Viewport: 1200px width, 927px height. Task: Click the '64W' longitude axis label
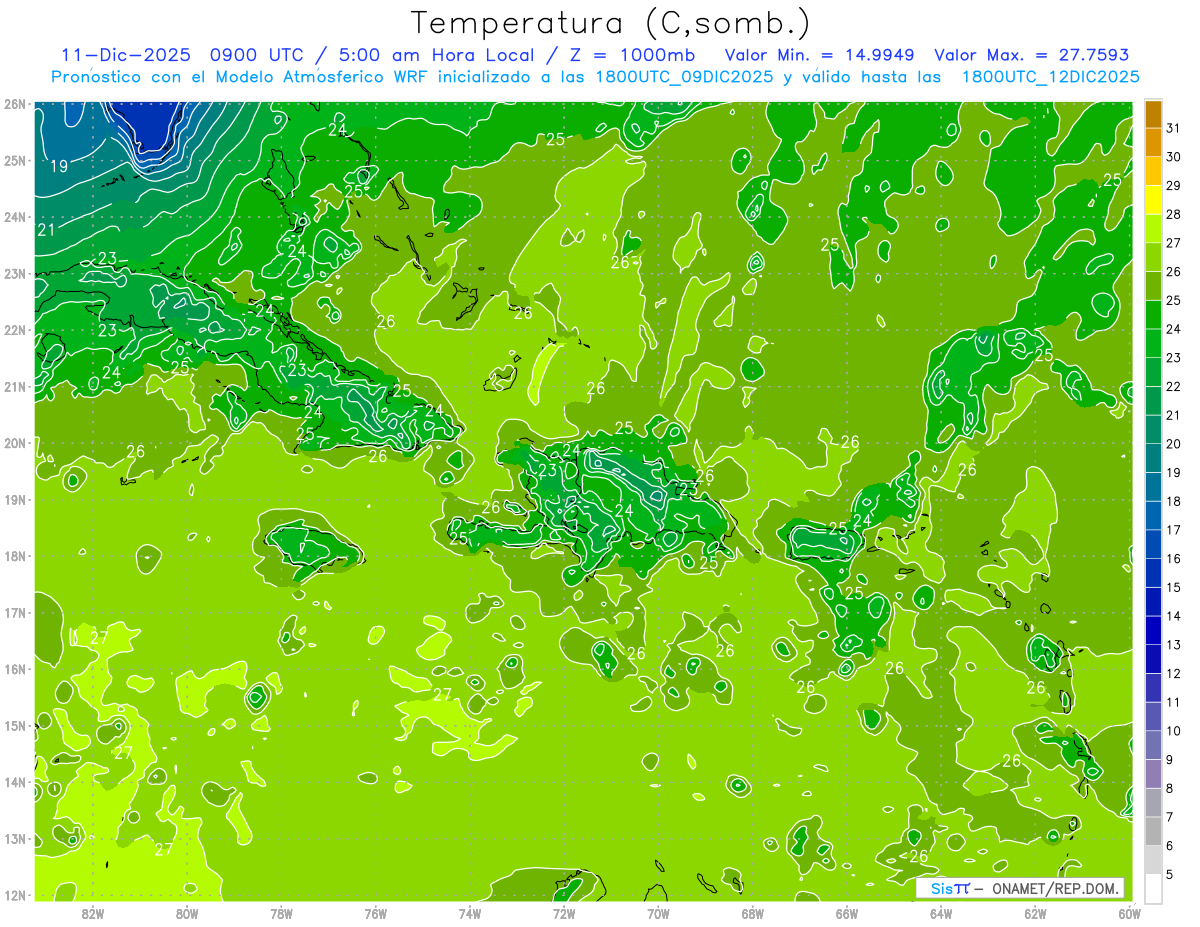[x=941, y=913]
